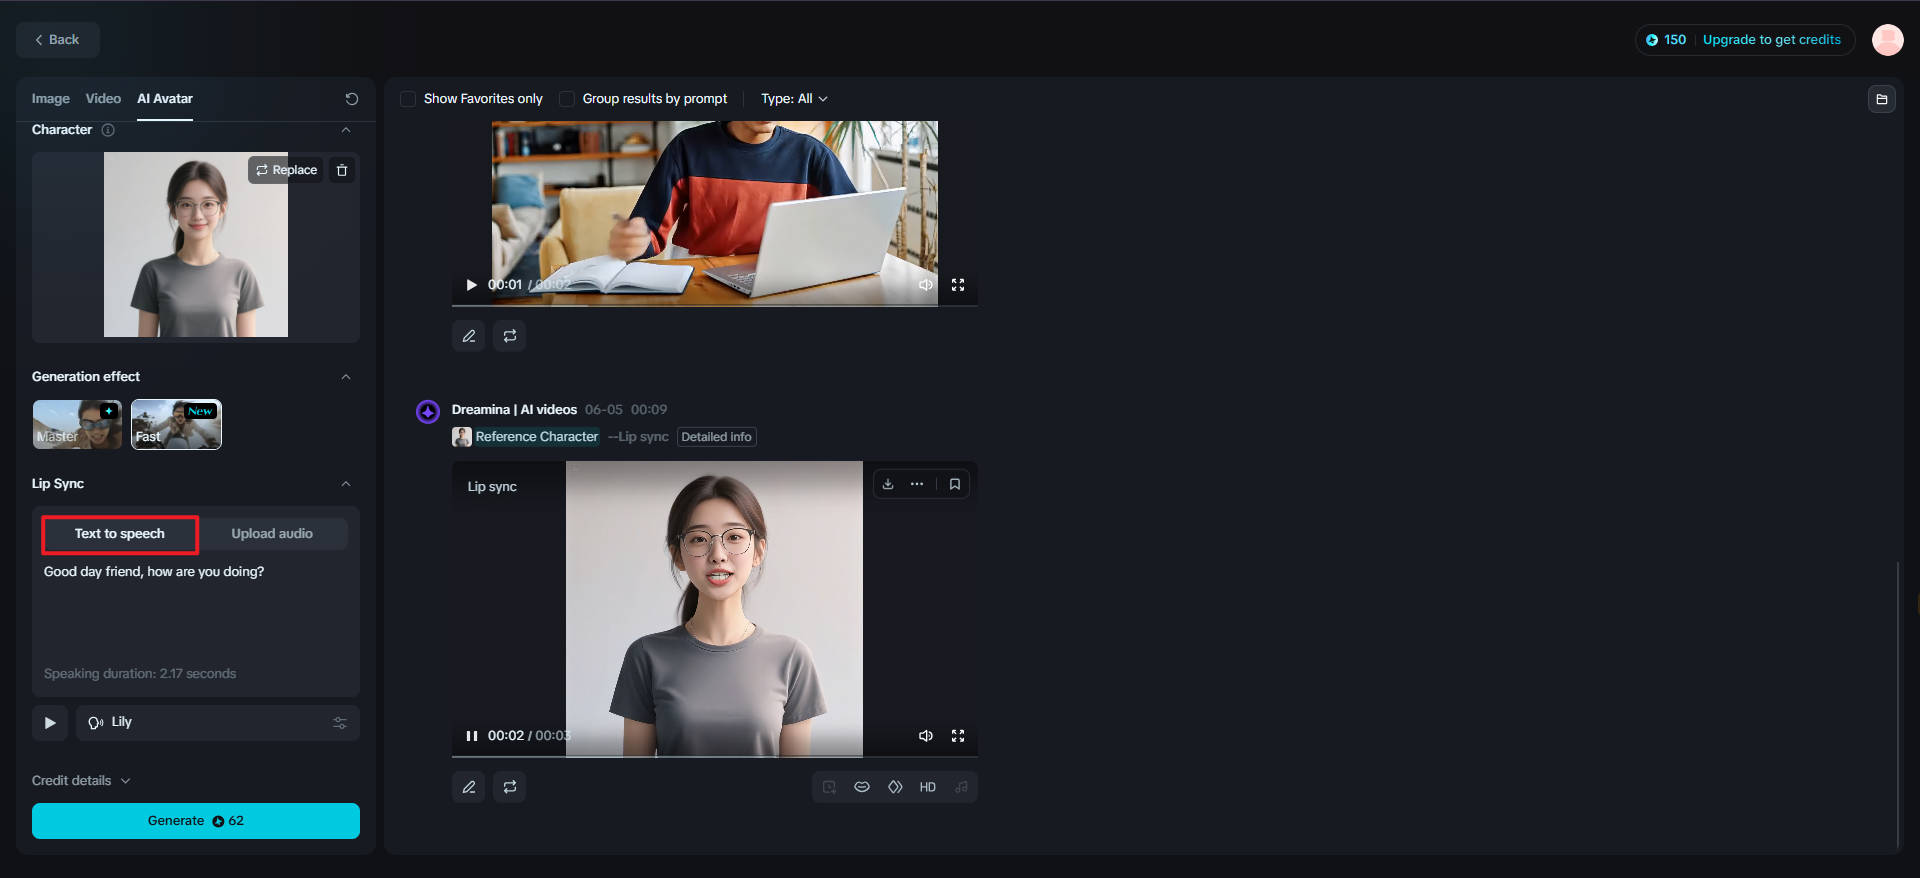1920x878 pixels.
Task: Click the edit pencil under the laptop video
Action: 469,336
